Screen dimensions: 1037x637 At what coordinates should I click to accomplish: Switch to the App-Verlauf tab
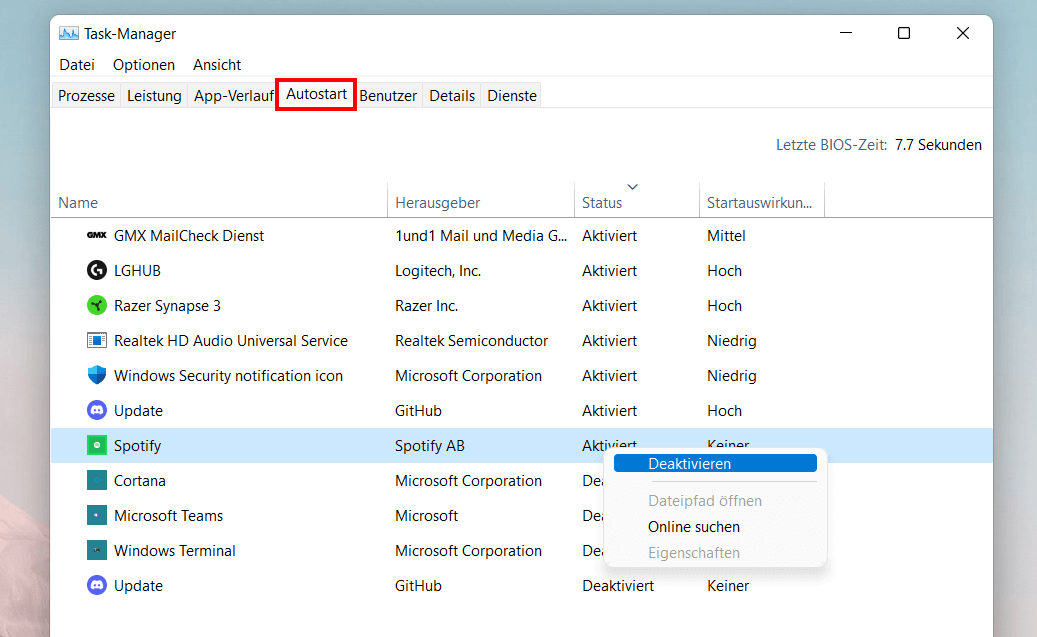[233, 96]
